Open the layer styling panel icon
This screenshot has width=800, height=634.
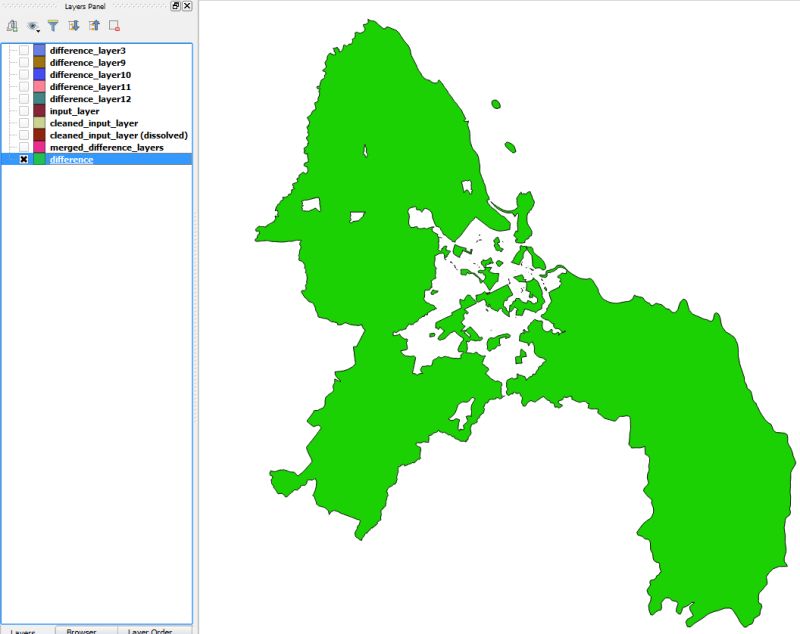tap(11, 26)
